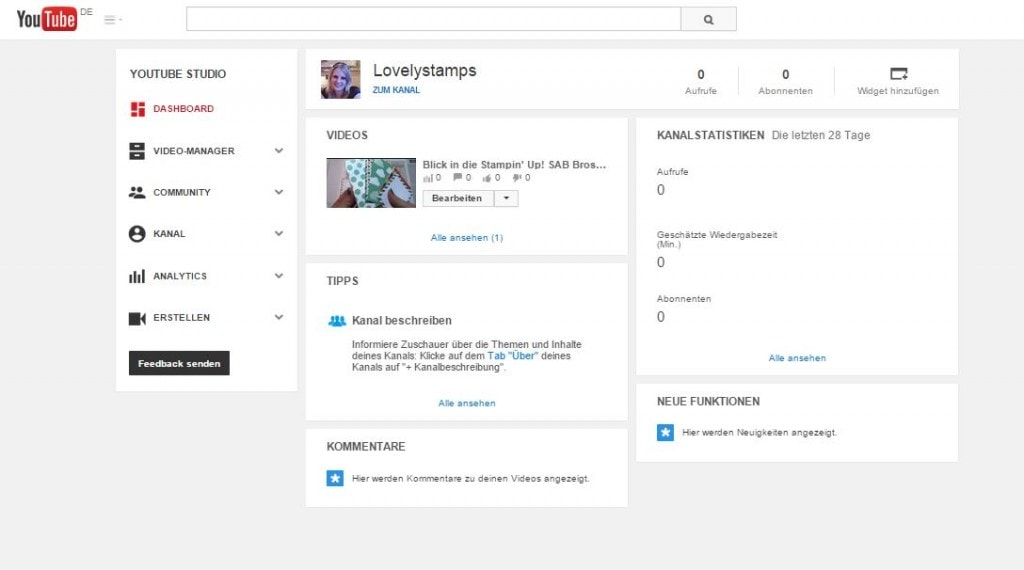This screenshot has height=570, width=1024.
Task: Expand the Video-Manager chevron
Action: pos(279,151)
